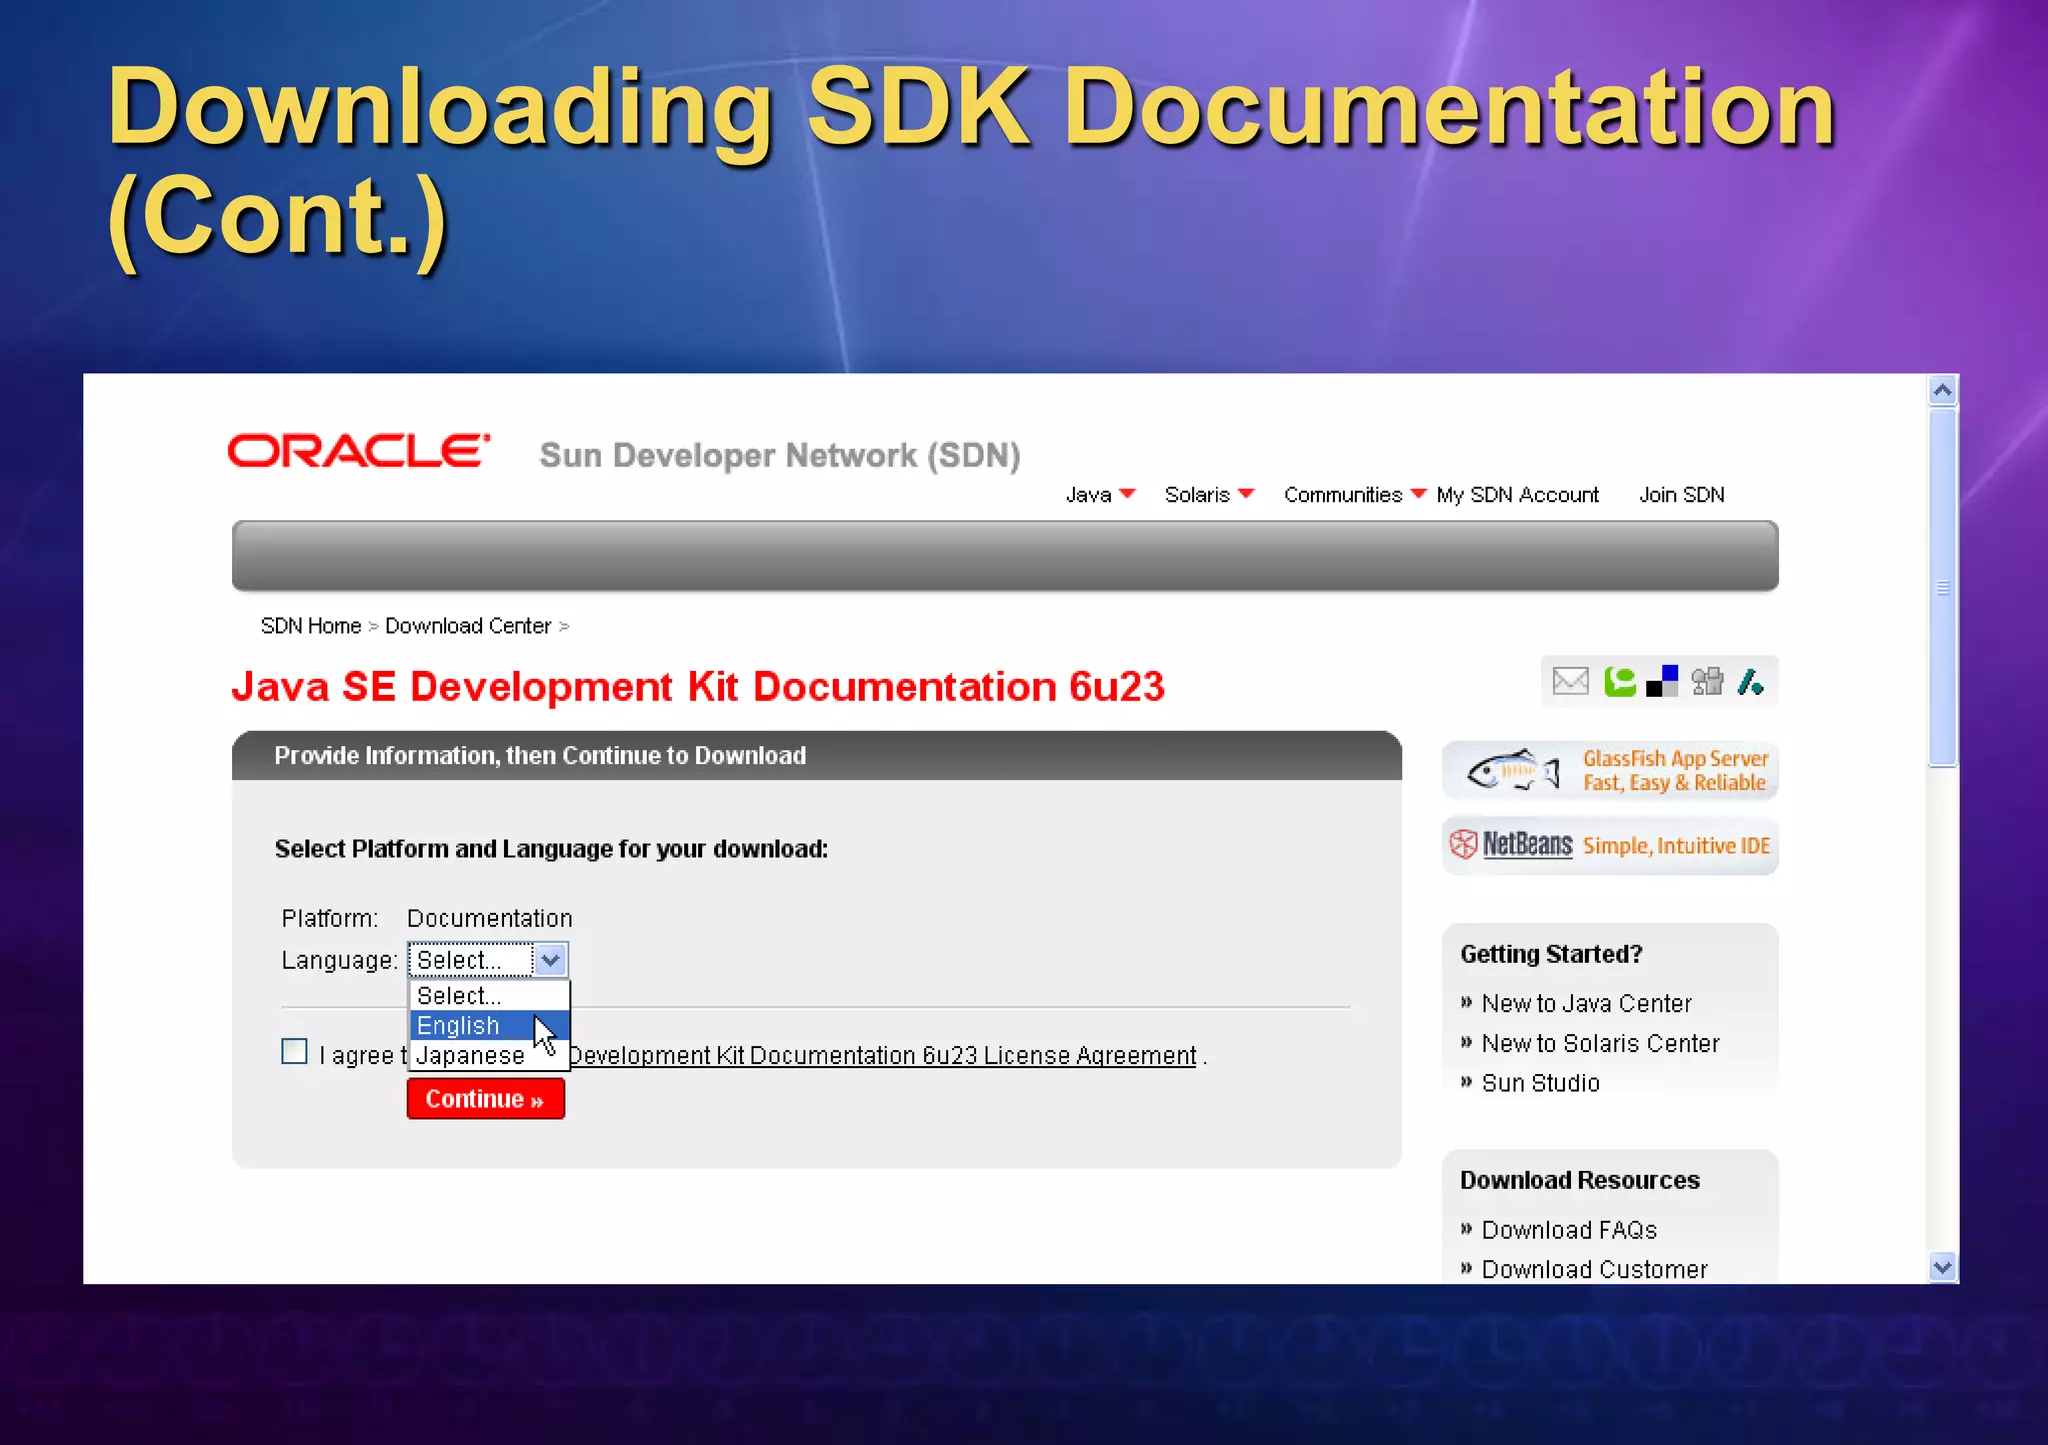Choose English in the language list
Viewport: 2048px width, 1445px height.
click(488, 1026)
